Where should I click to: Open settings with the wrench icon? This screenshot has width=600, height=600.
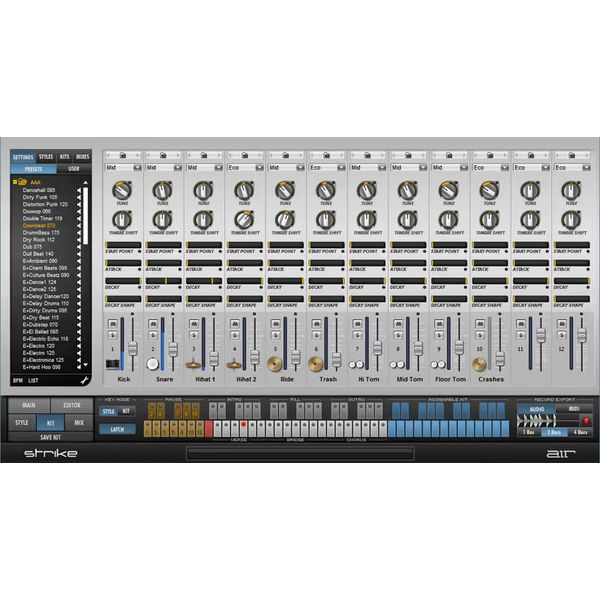click(x=84, y=380)
